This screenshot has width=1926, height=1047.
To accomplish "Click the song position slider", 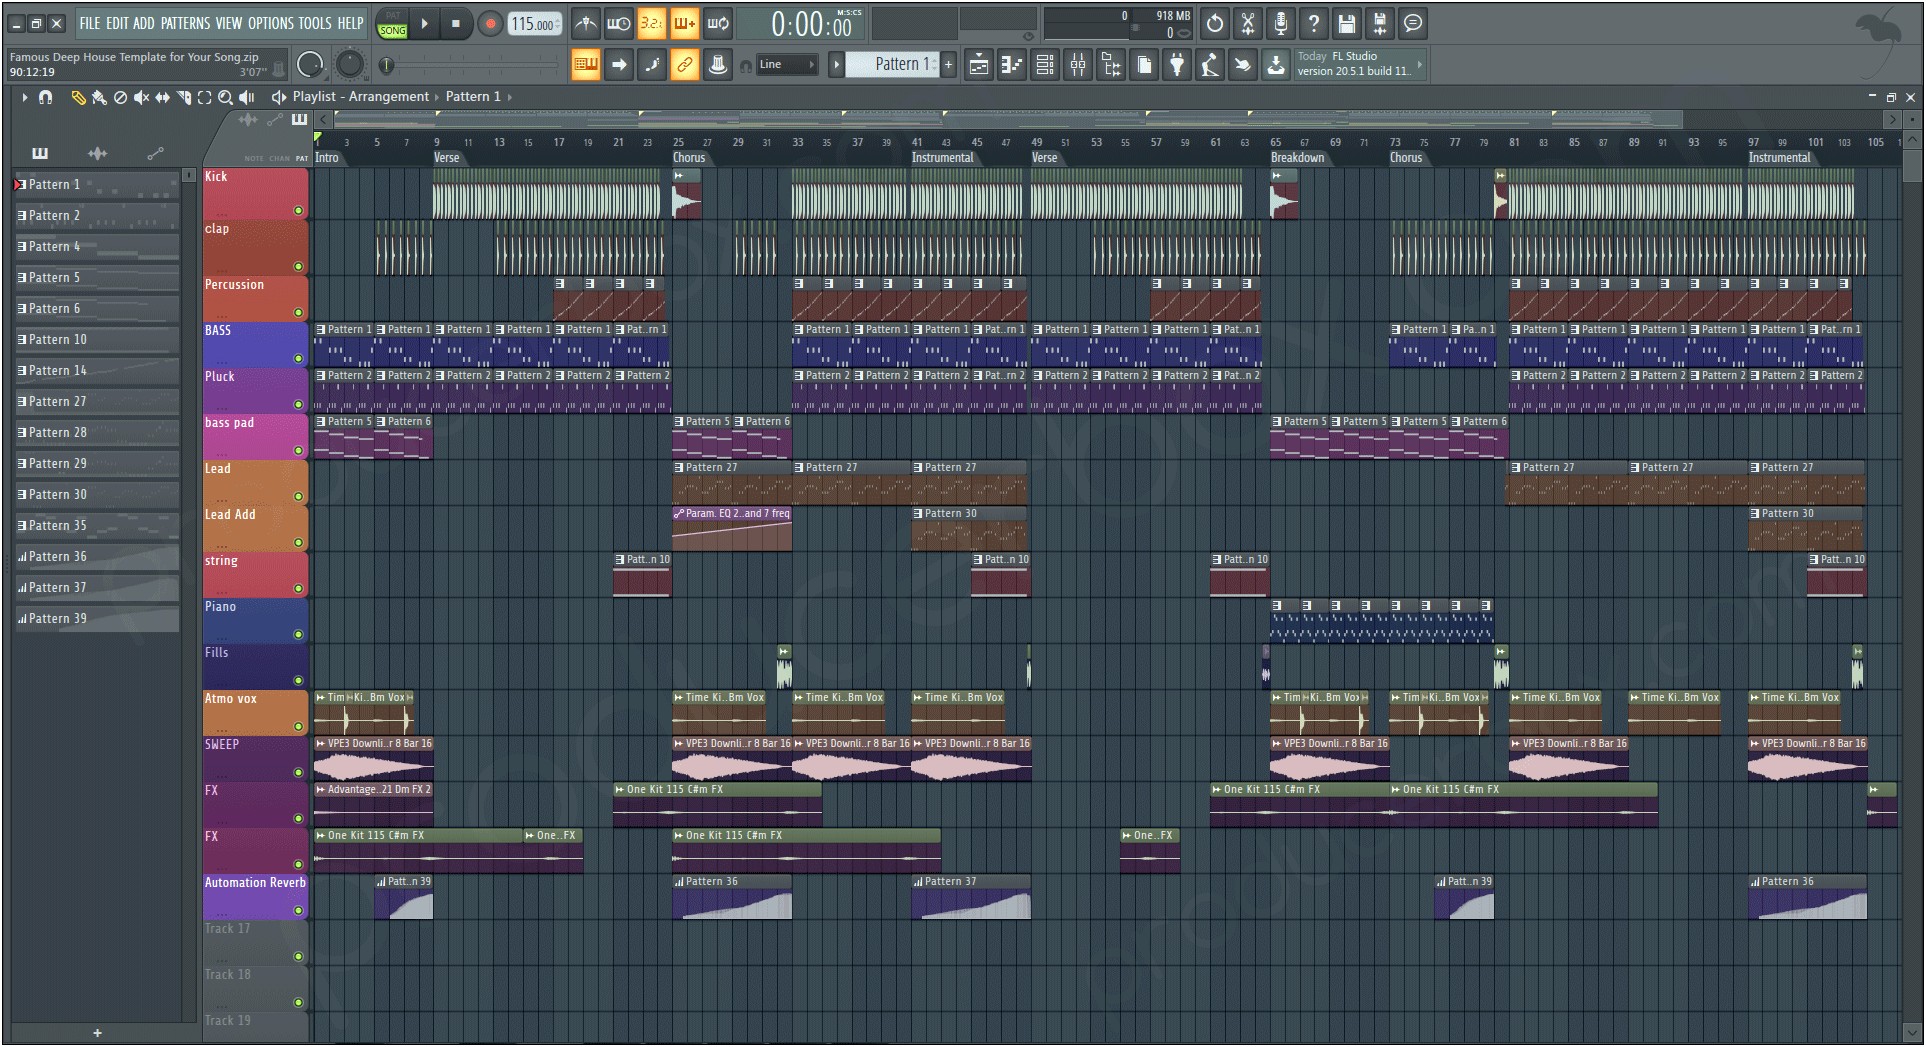I will [x=470, y=66].
